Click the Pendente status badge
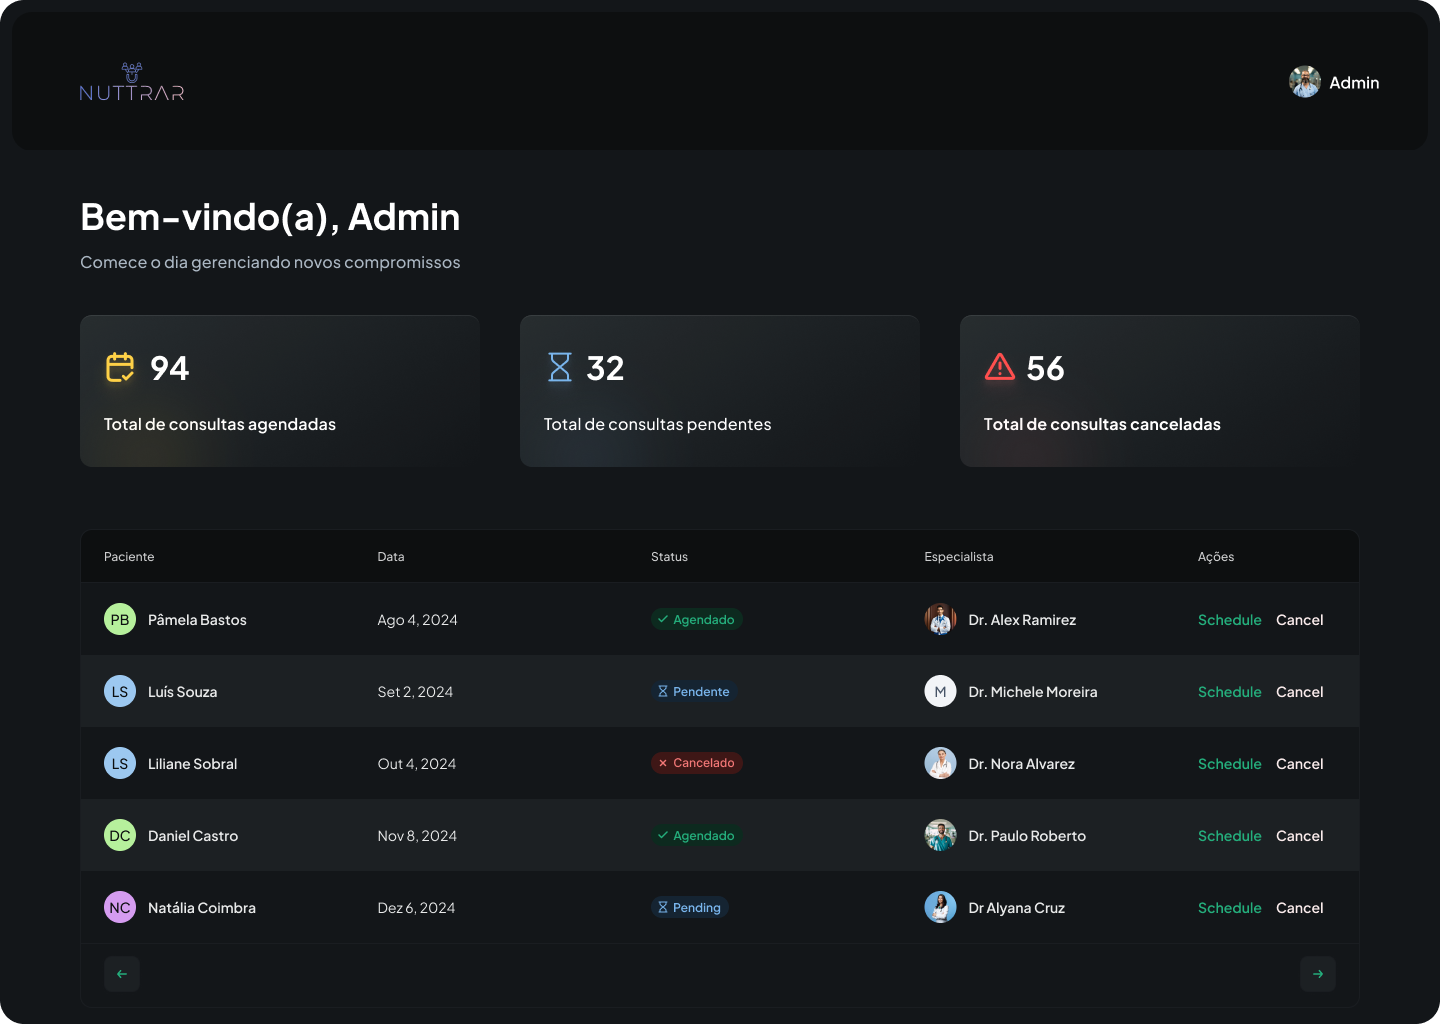 pos(693,692)
